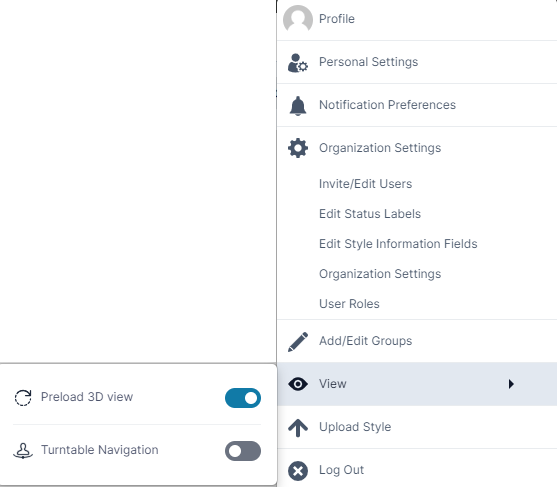Click the pencil icon for Add/Edit Groups
Screen dimensions: 557x487
click(298, 342)
